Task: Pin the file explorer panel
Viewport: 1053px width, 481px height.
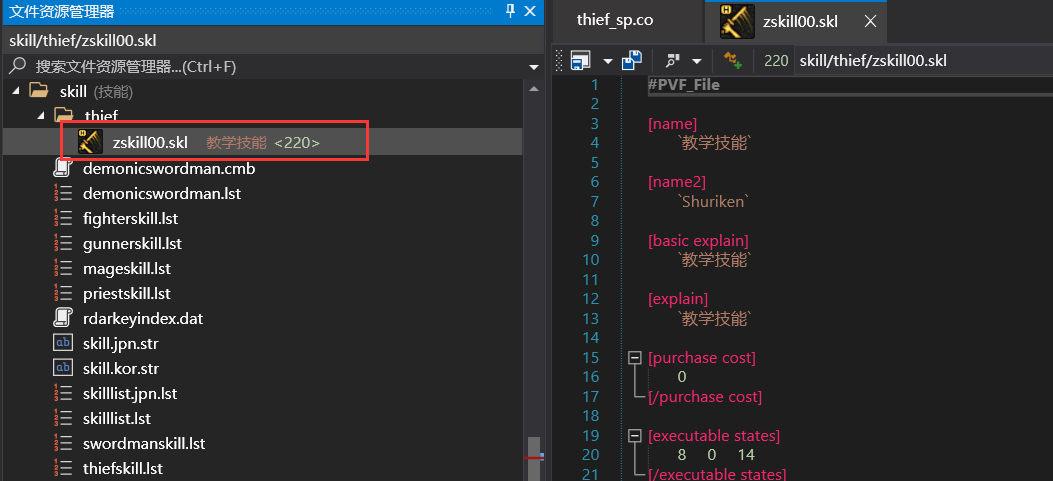Action: point(510,11)
